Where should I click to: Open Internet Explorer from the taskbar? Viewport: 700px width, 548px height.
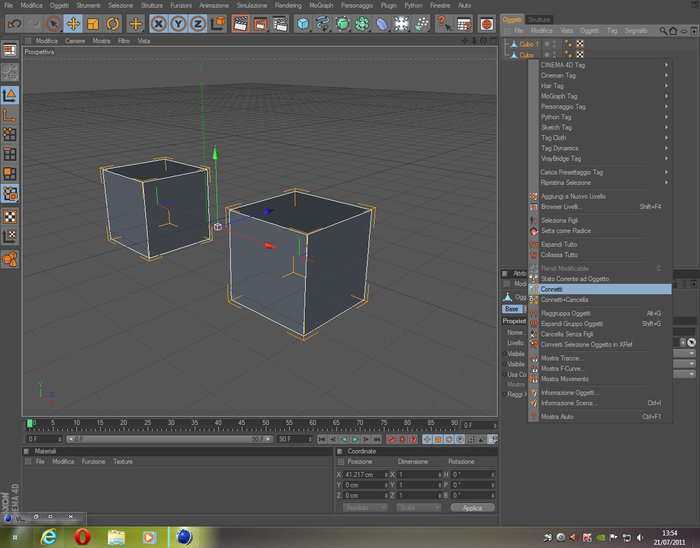(x=49, y=537)
